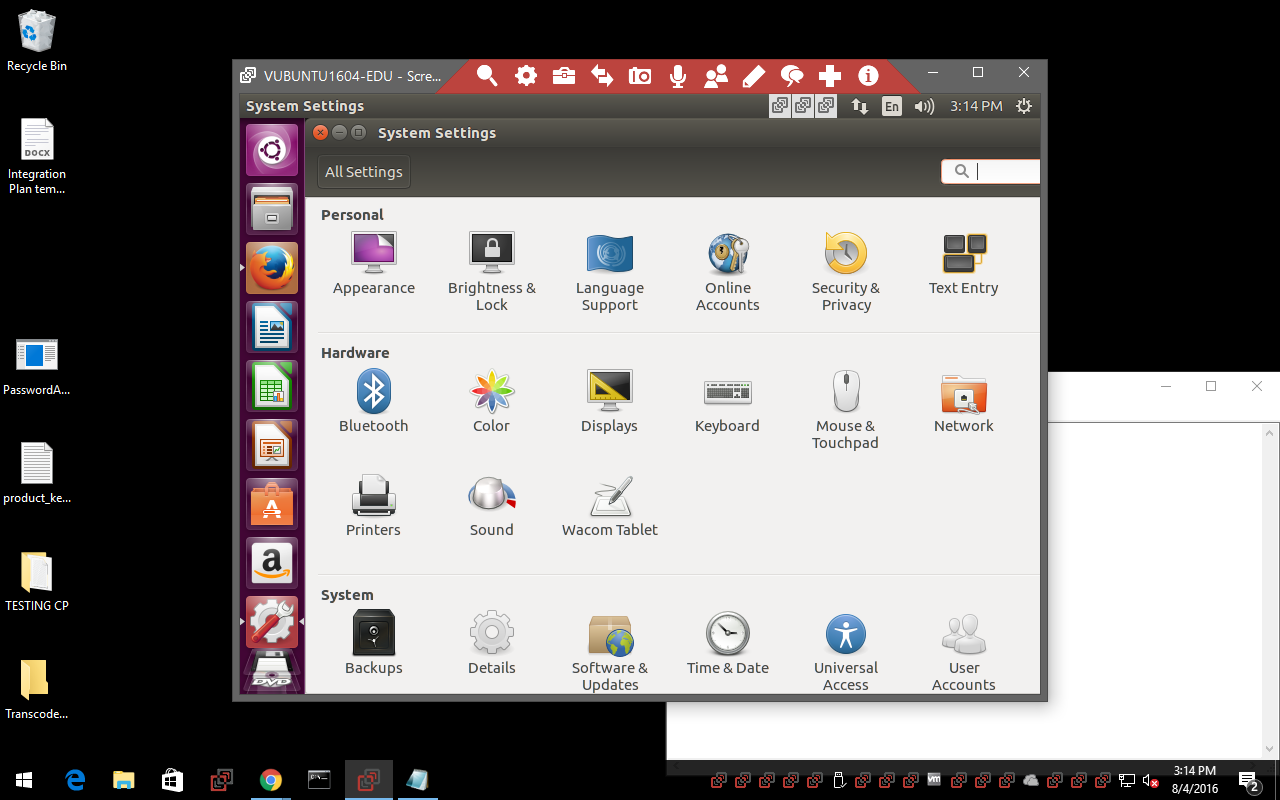Open Microsoft Edge from the taskbar
This screenshot has width=1280, height=800.
tap(75, 780)
